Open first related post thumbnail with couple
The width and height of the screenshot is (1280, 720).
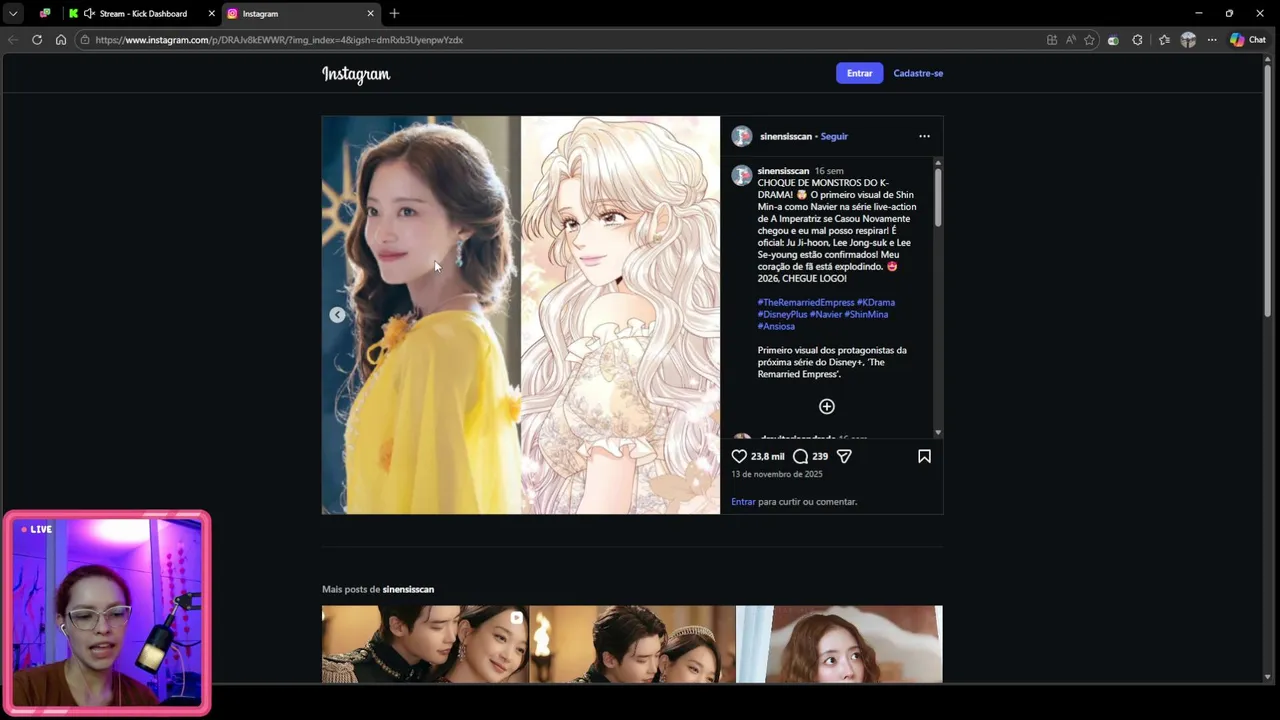[425, 644]
